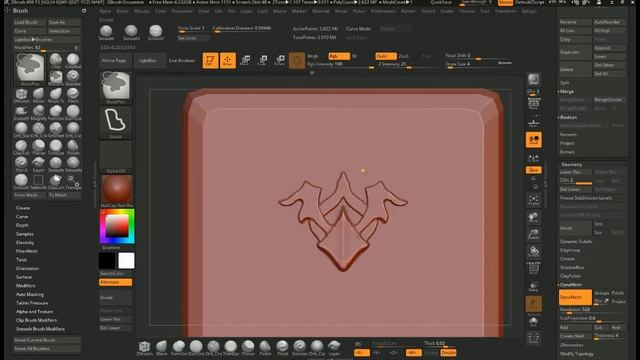The width and height of the screenshot is (640, 360).
Task: Pick the Move brush in bottom shelf
Action: tap(161, 347)
